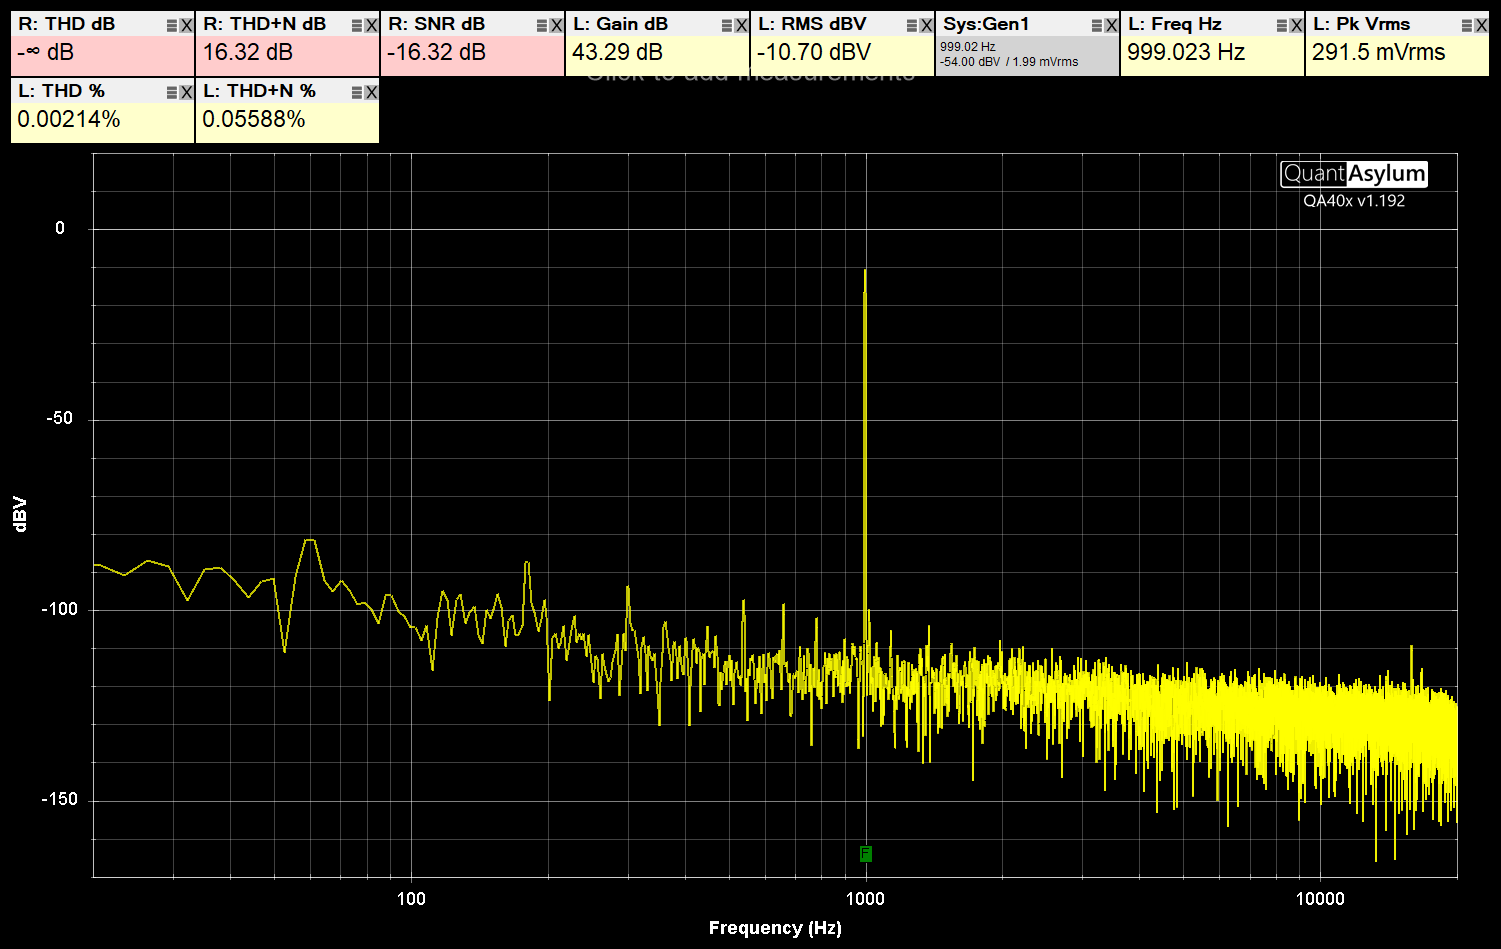Screen dimensions: 1501x949
Task: Click the dBV y-axis label
Action: [20, 513]
